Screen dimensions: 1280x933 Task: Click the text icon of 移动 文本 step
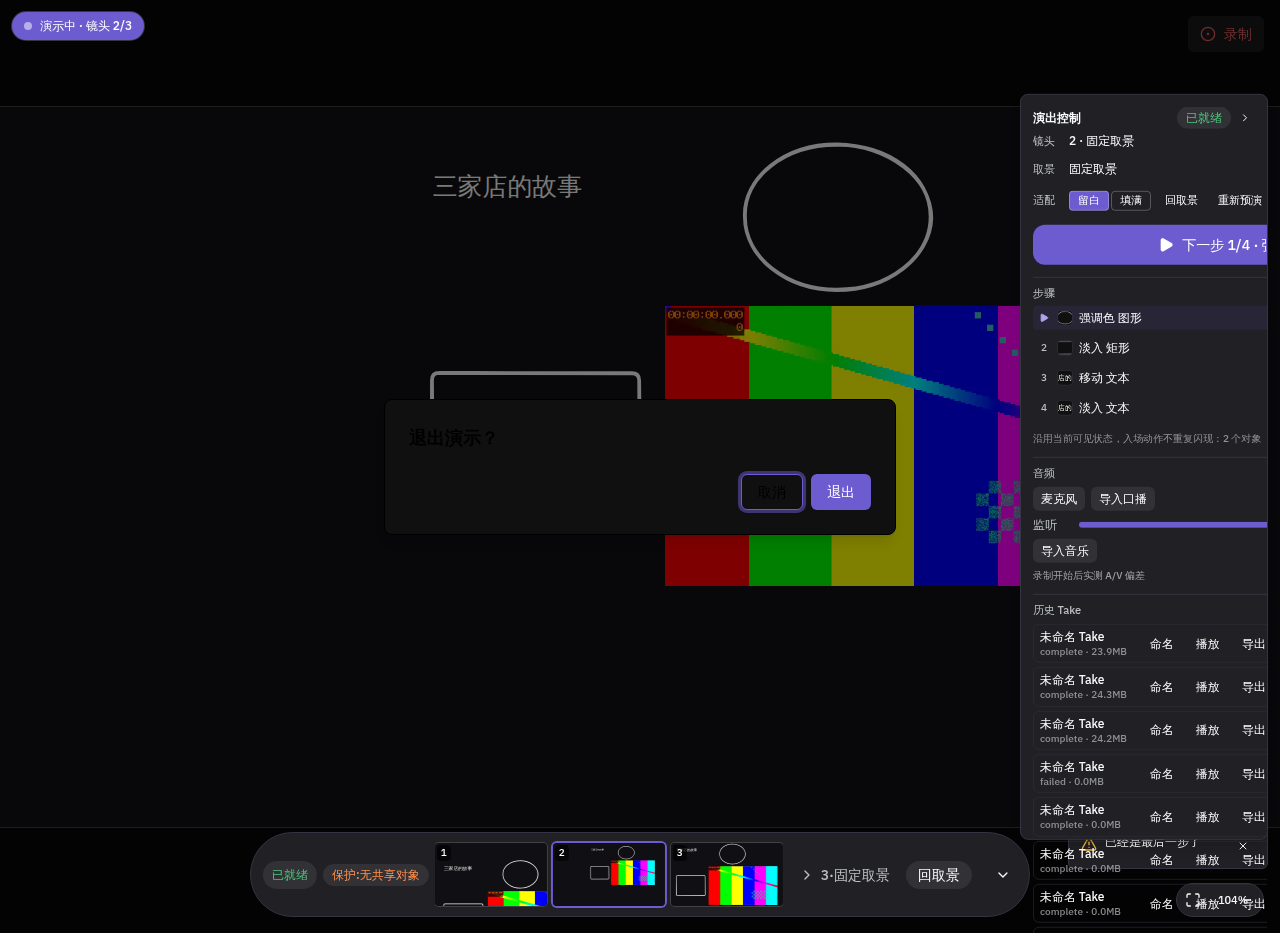click(1065, 378)
